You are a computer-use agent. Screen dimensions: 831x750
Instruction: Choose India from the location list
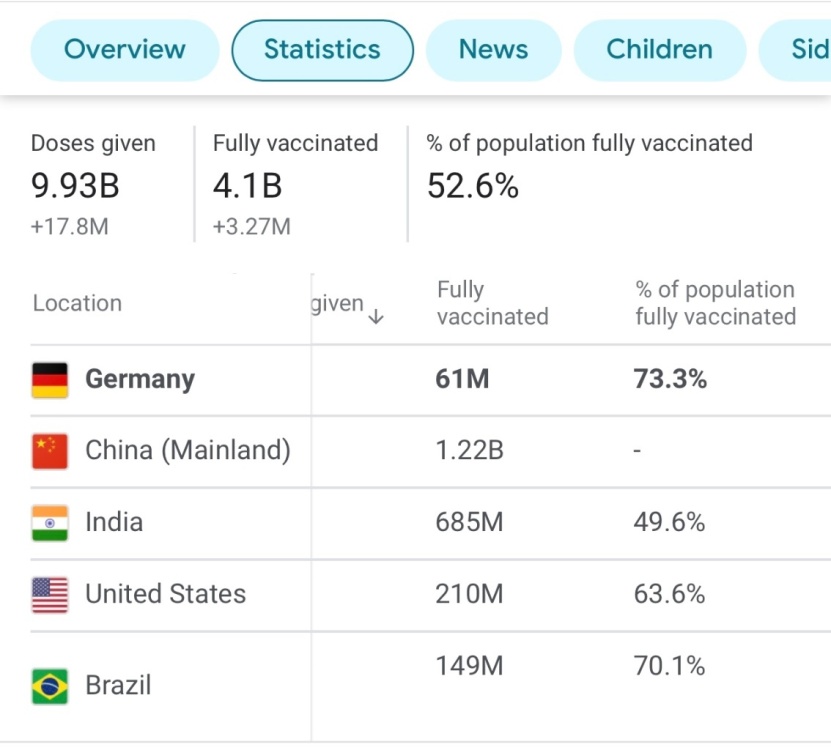click(114, 523)
